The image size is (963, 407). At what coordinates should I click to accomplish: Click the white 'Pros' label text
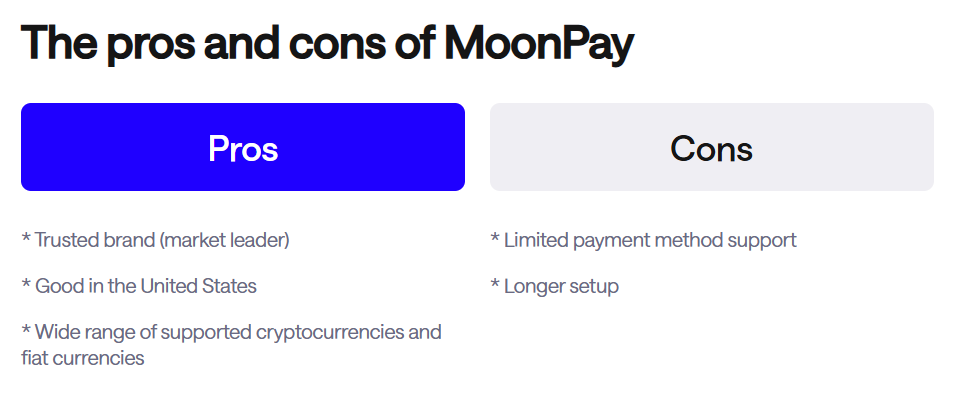coord(243,149)
